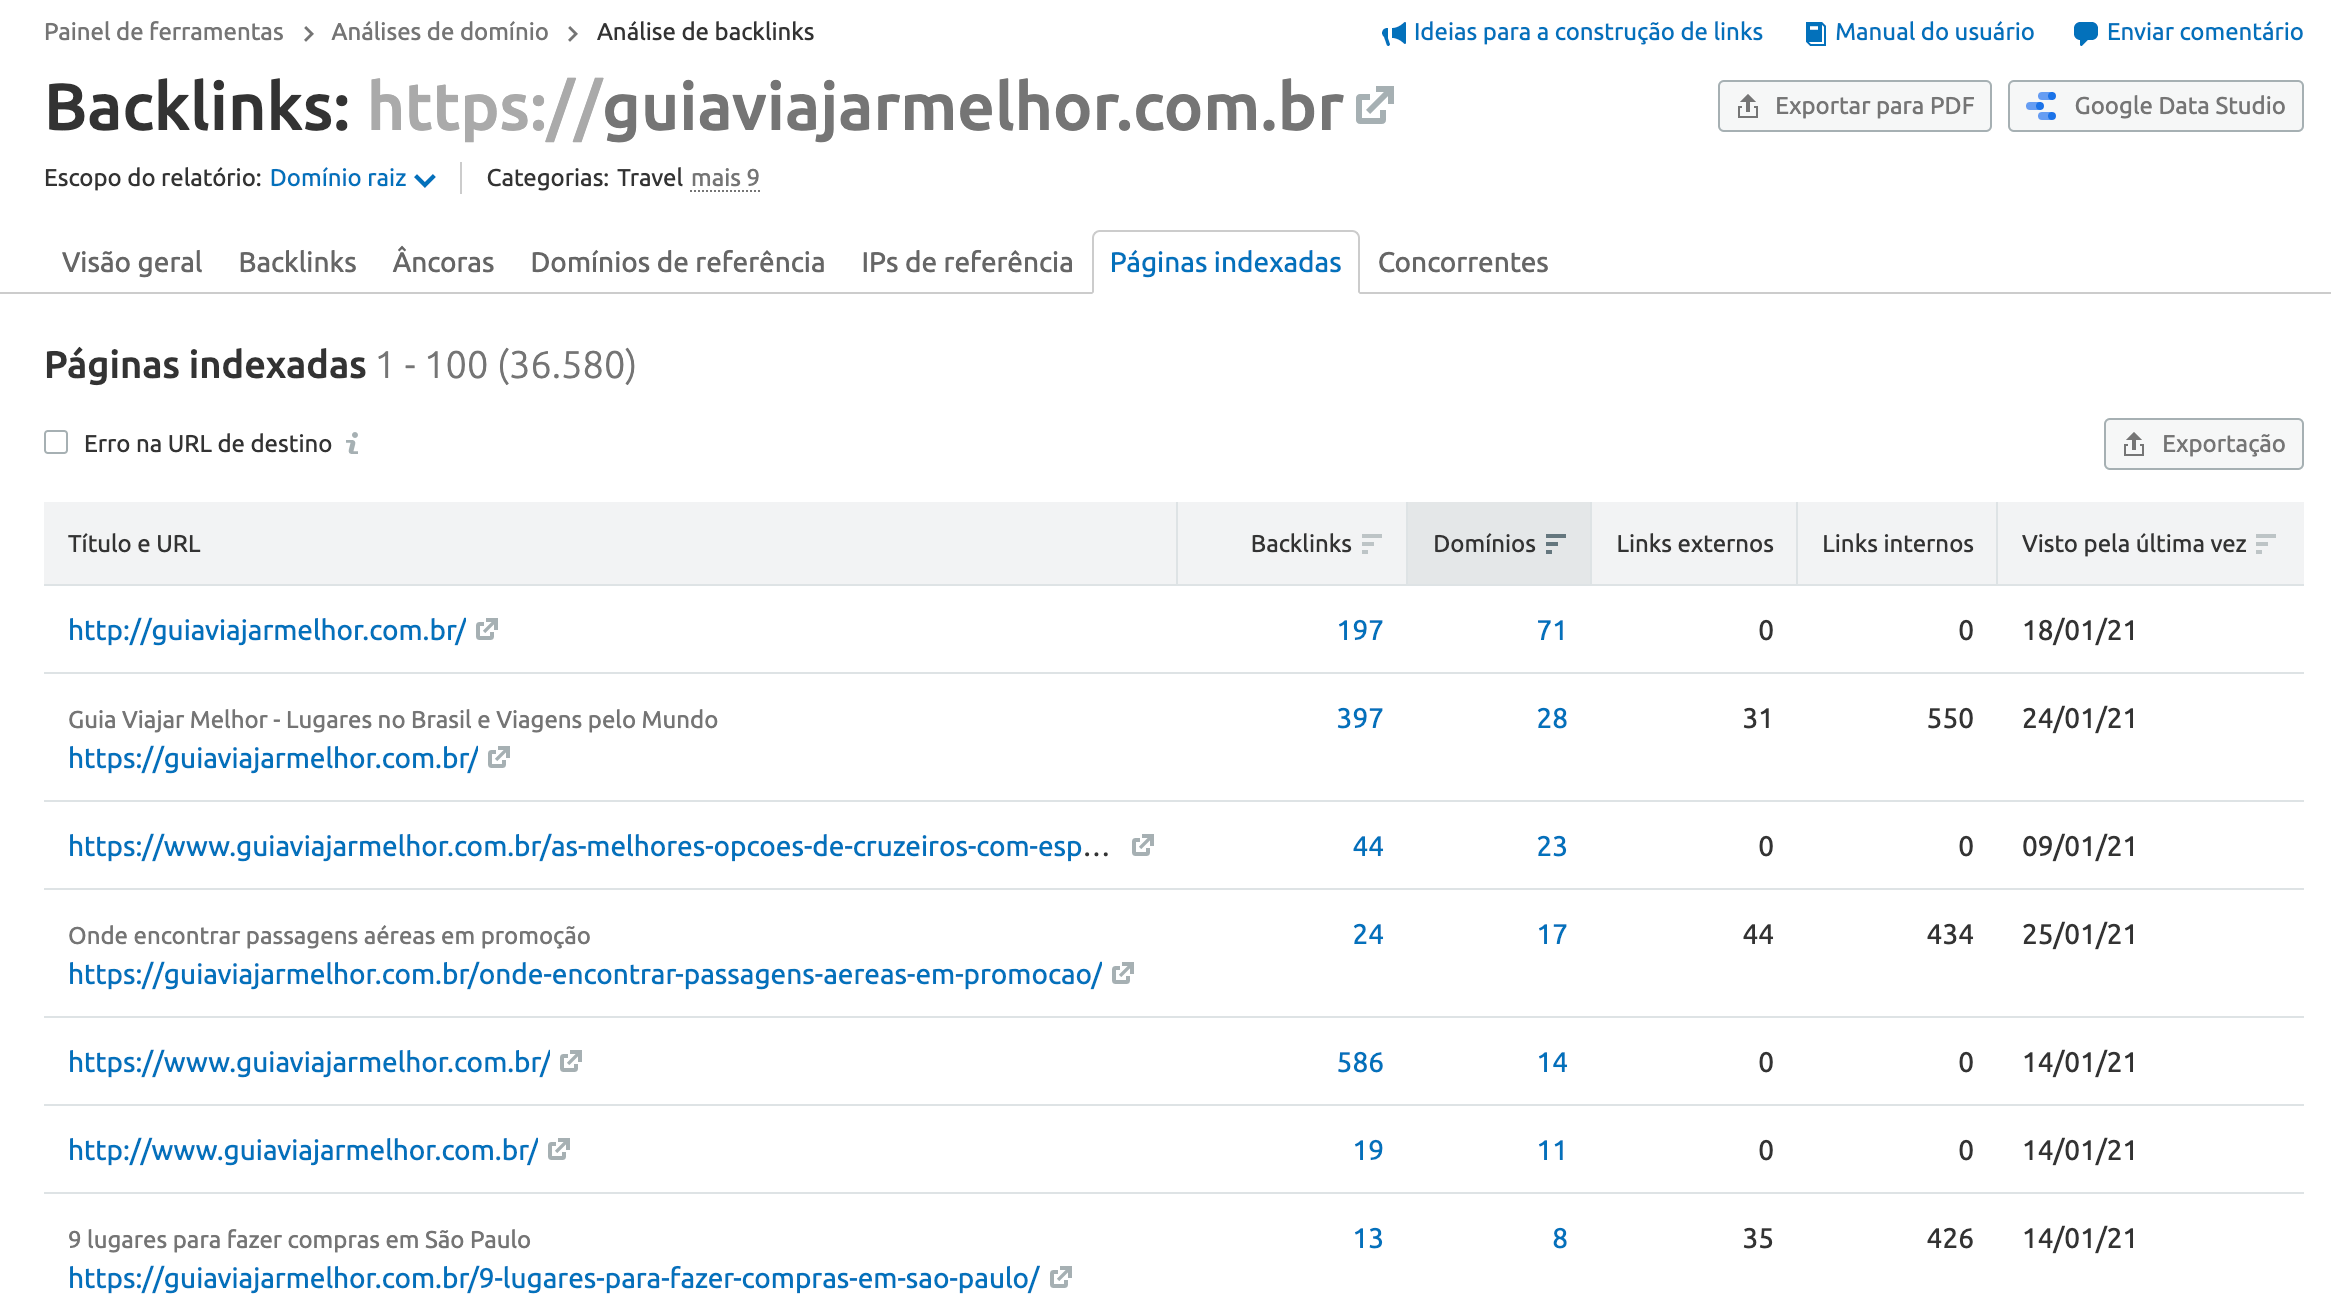Open the Âncoras tab

[443, 262]
